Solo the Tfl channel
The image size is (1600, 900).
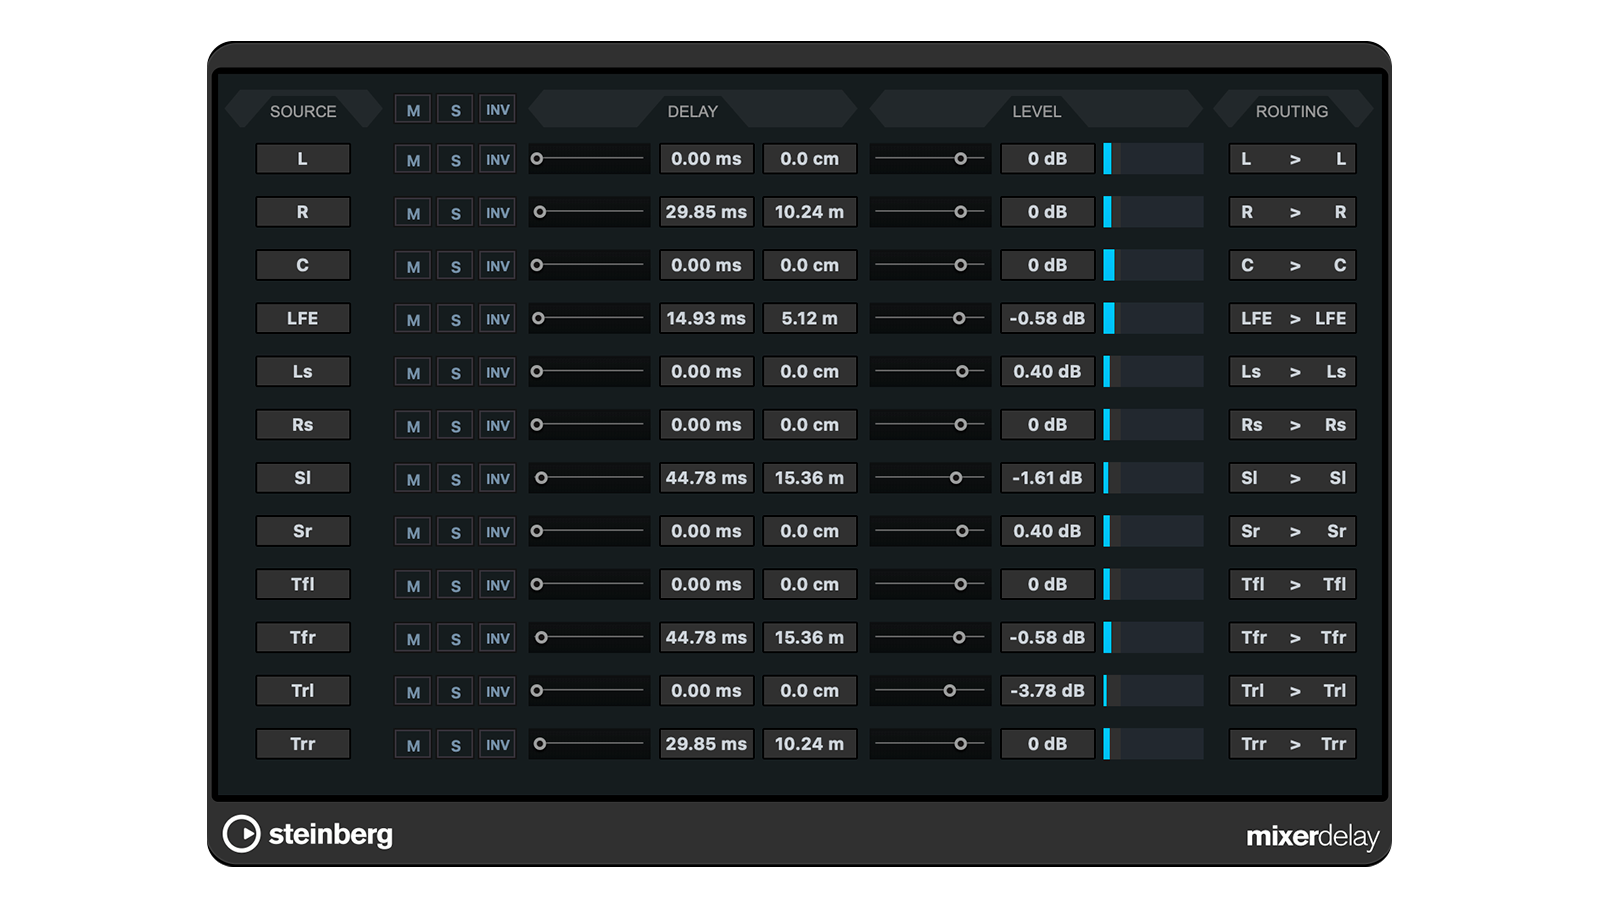pyautogui.click(x=455, y=586)
